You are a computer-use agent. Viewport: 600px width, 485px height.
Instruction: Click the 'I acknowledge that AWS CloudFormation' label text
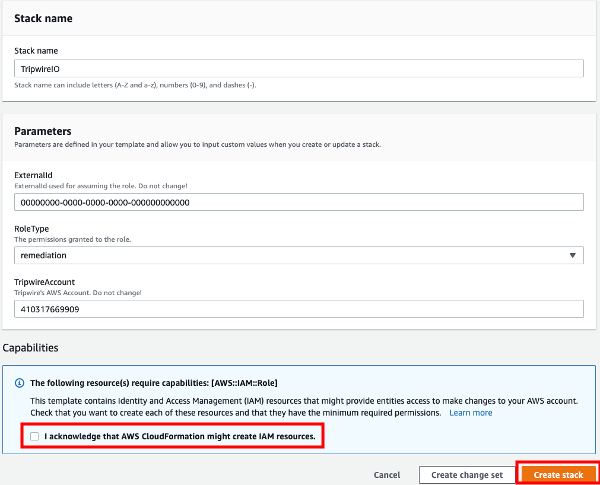coord(180,436)
